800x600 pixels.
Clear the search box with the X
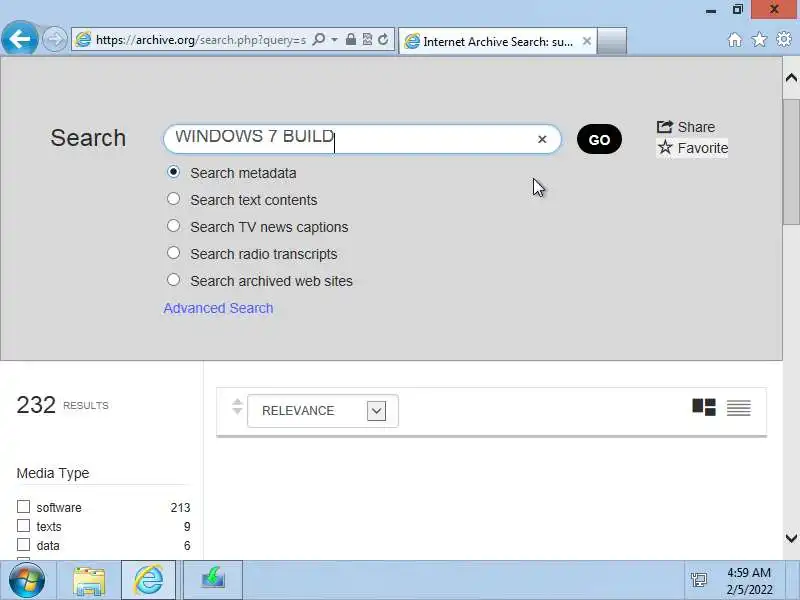[542, 139]
